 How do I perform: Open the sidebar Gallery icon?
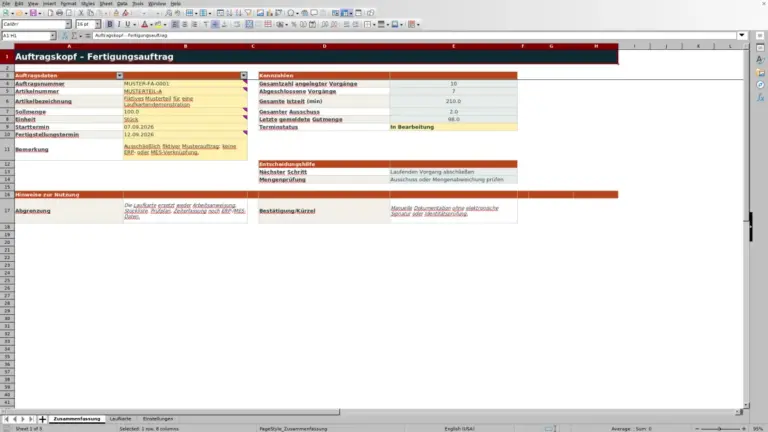760,72
